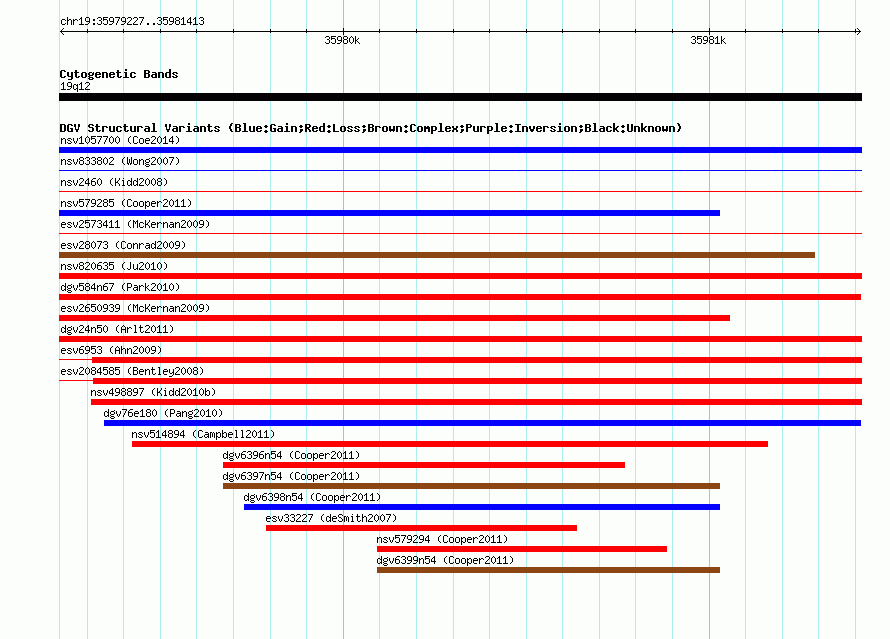Select the dgv584n67 red loss bar
890x639 pixels.
coord(460,297)
